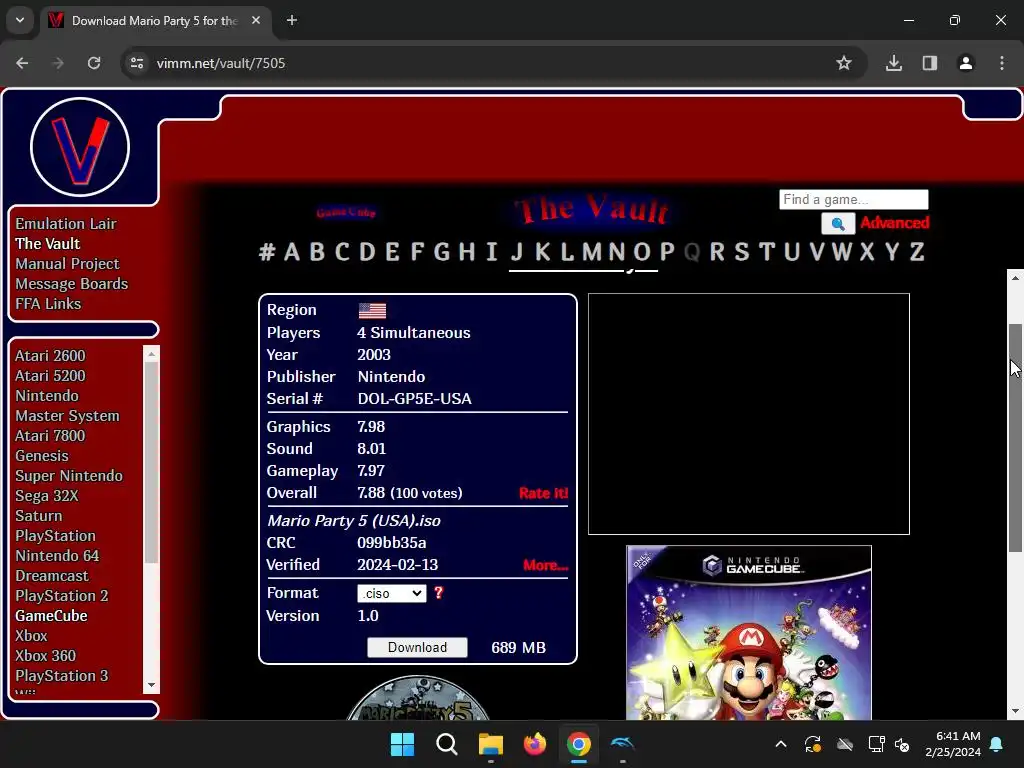Click the muted volume tray icon
Image resolution: width=1024 pixels, height=768 pixels.
pos(902,744)
